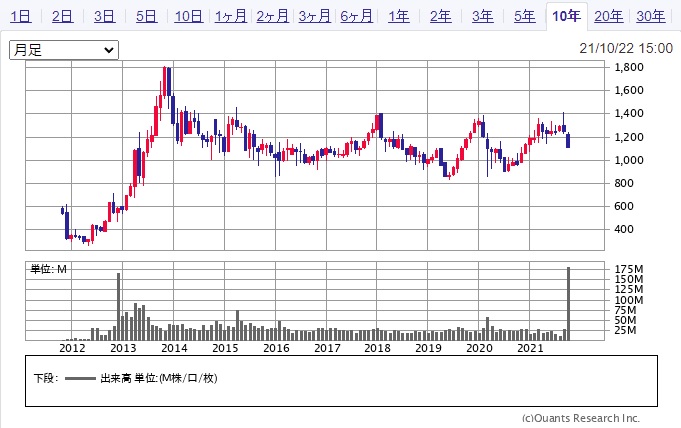The height and width of the screenshot is (428, 681).
Task: Click the 2016 year axis label
Action: click(x=276, y=348)
